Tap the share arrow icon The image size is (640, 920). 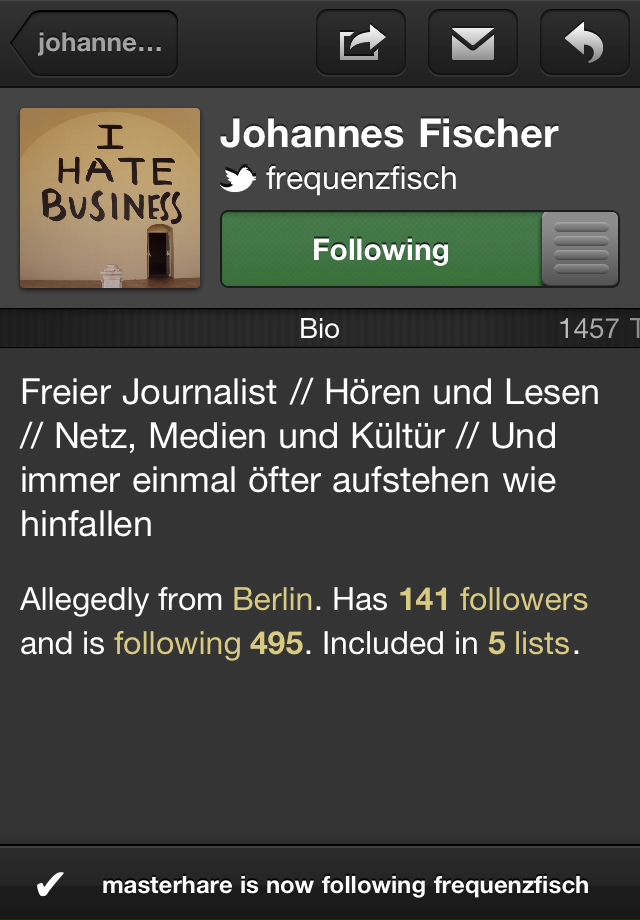click(x=361, y=43)
